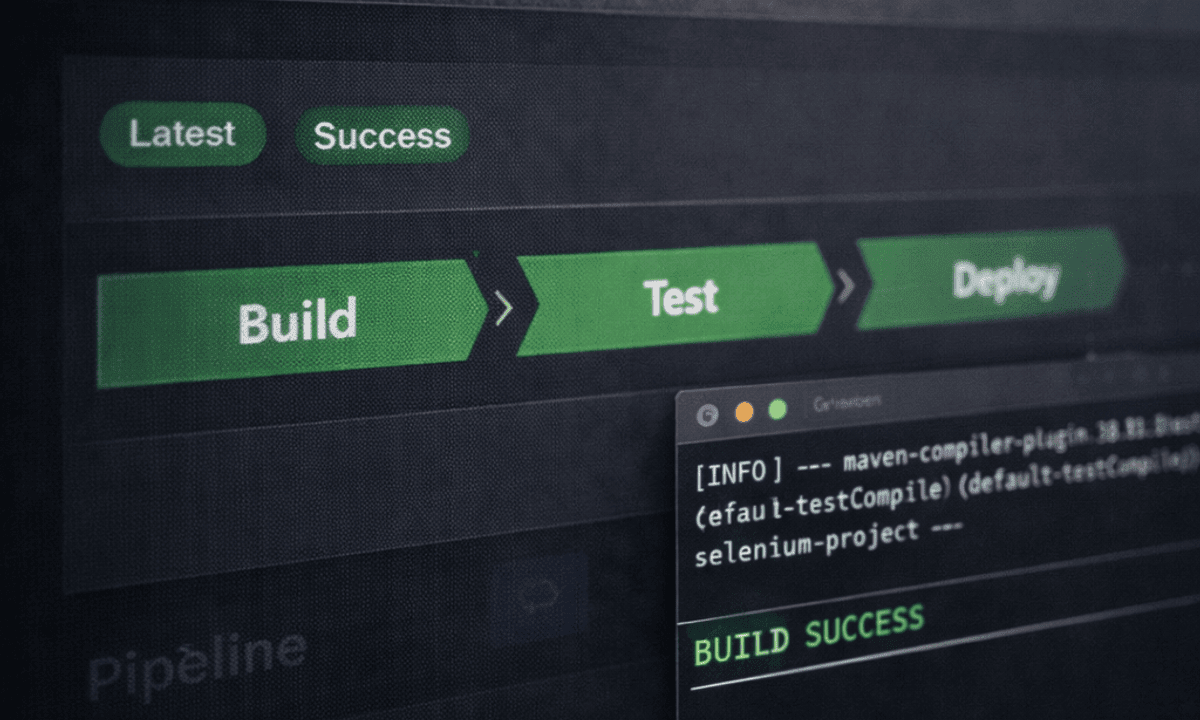1200x720 pixels.
Task: Click the Success status badge
Action: pyautogui.click(x=382, y=135)
